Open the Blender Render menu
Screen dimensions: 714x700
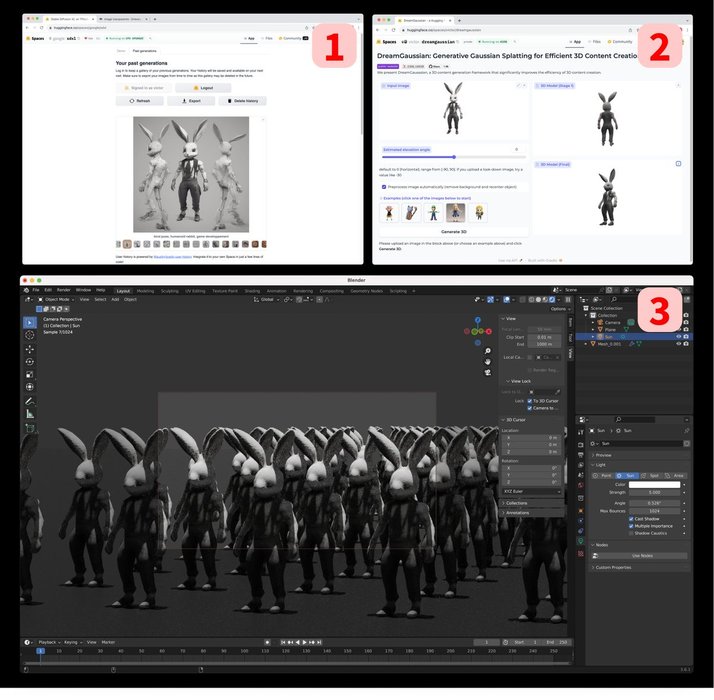(64, 290)
